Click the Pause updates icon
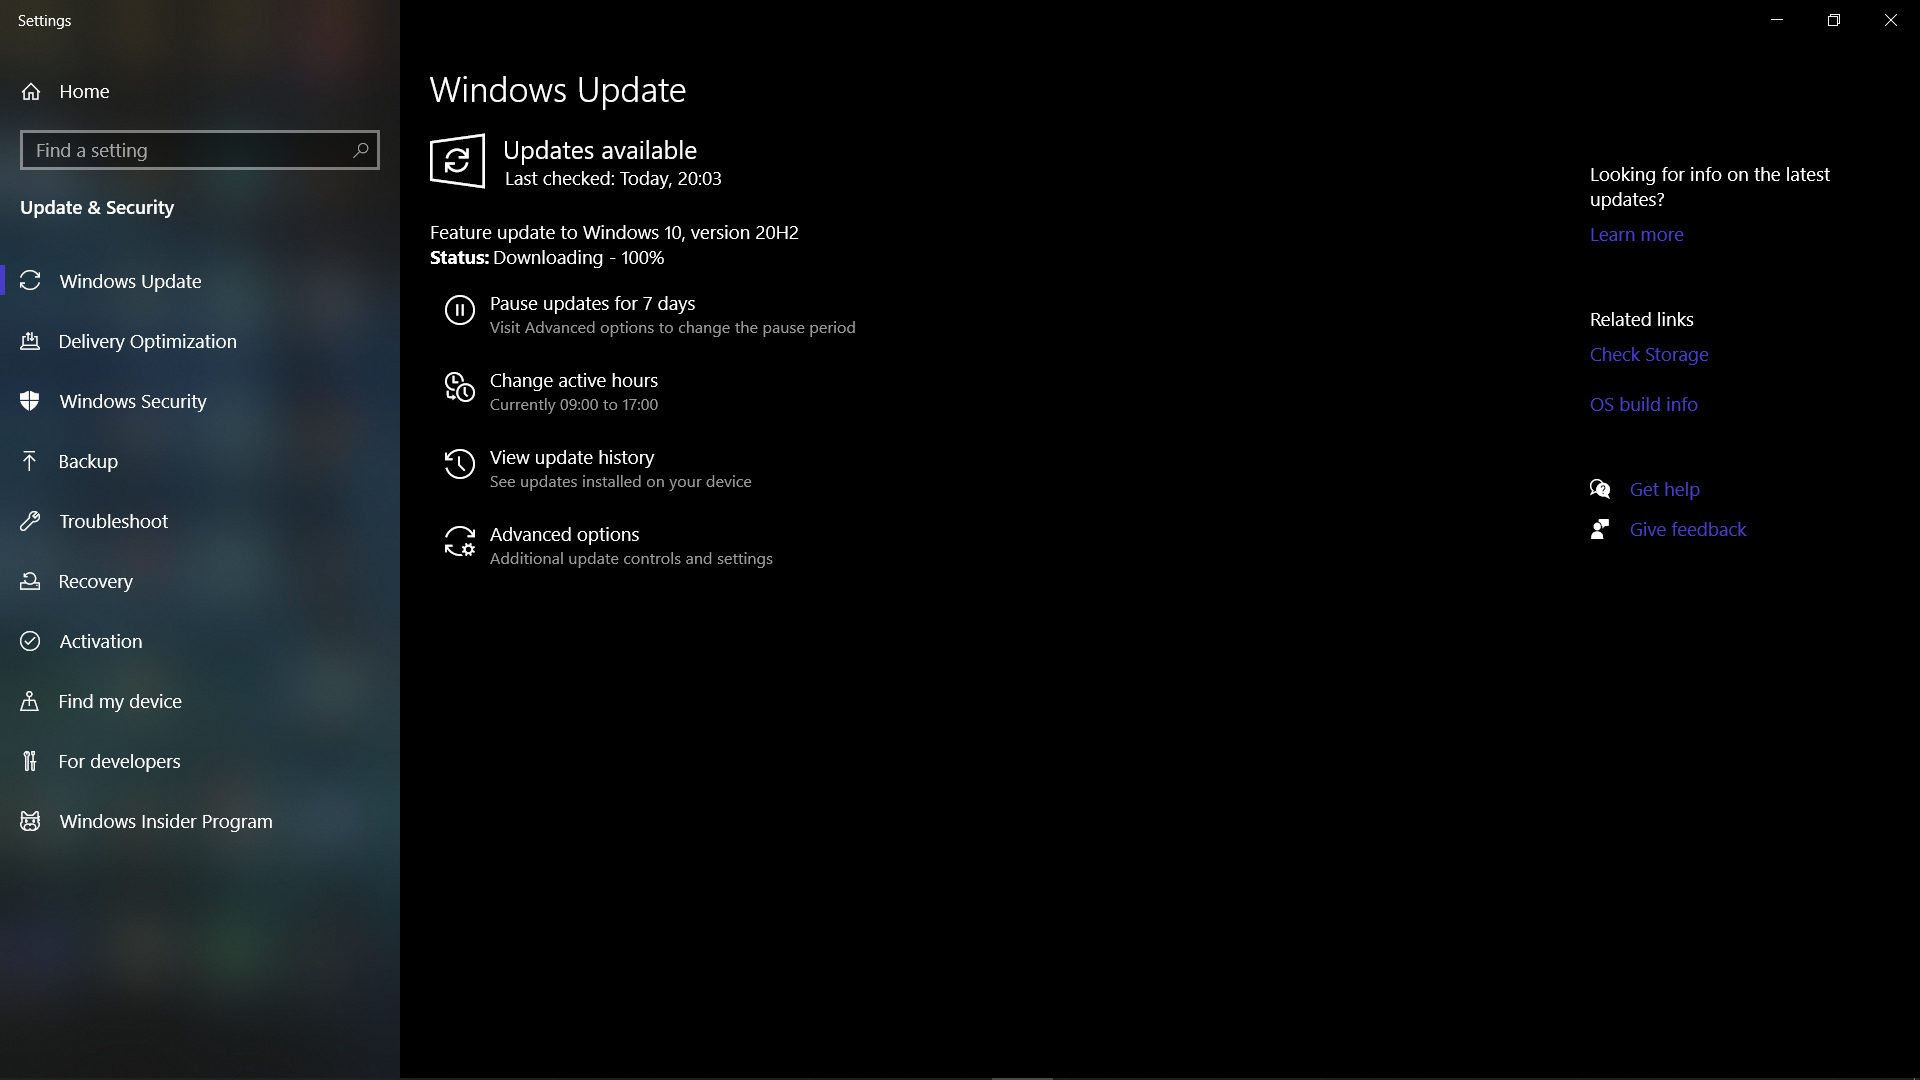1920x1080 pixels. click(x=459, y=310)
